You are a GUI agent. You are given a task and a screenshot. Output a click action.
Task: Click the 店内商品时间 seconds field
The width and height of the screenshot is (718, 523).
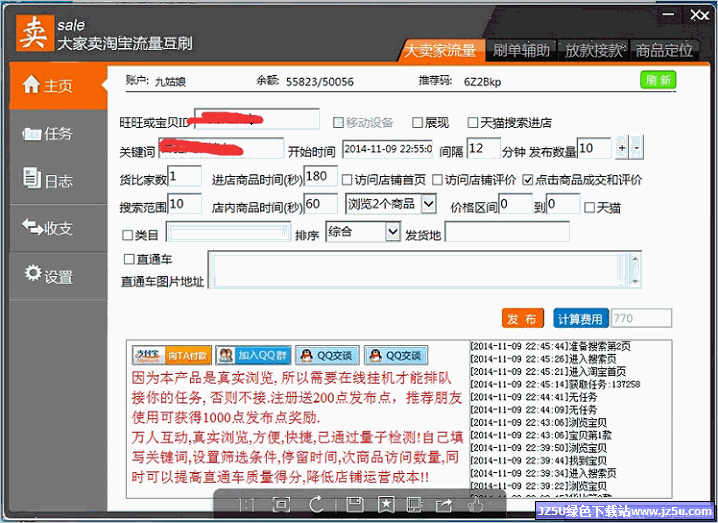[321, 203]
